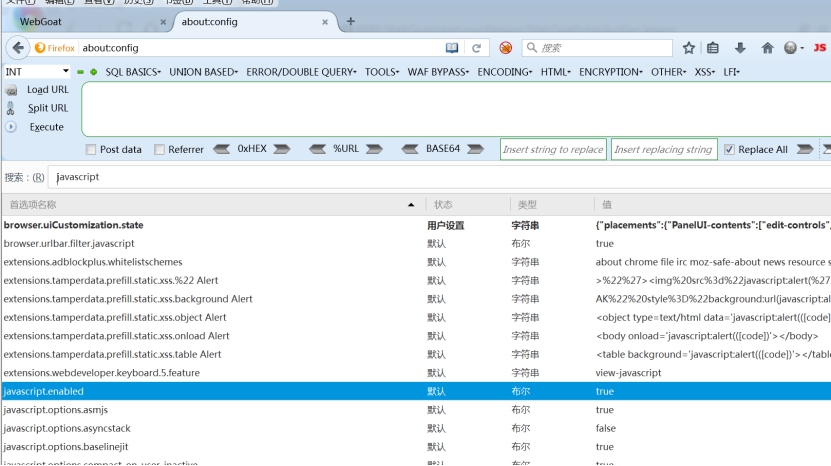Sort by preference name column header
Viewport: 831px width, 466px height.
point(212,205)
